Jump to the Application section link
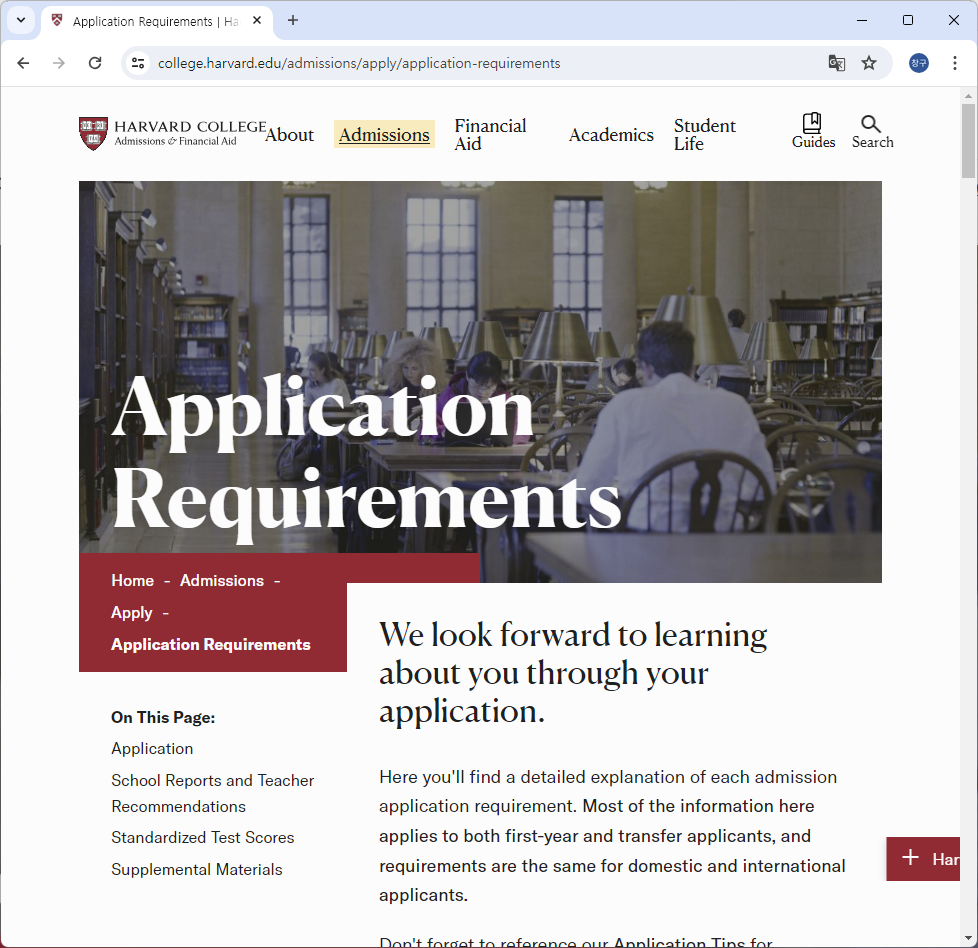Image resolution: width=978 pixels, height=948 pixels. click(x=152, y=748)
